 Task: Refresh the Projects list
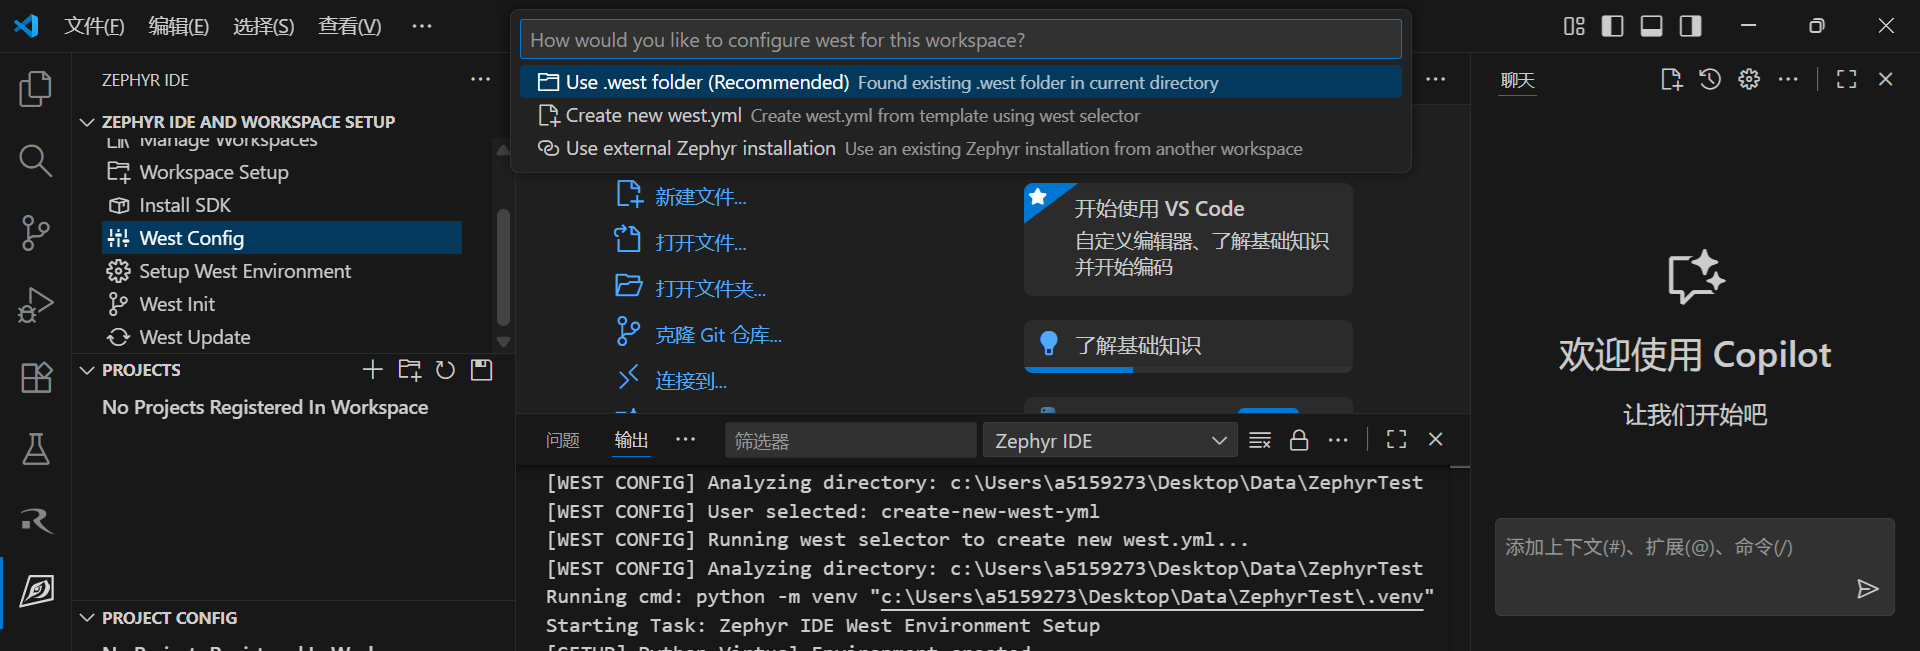tap(445, 370)
